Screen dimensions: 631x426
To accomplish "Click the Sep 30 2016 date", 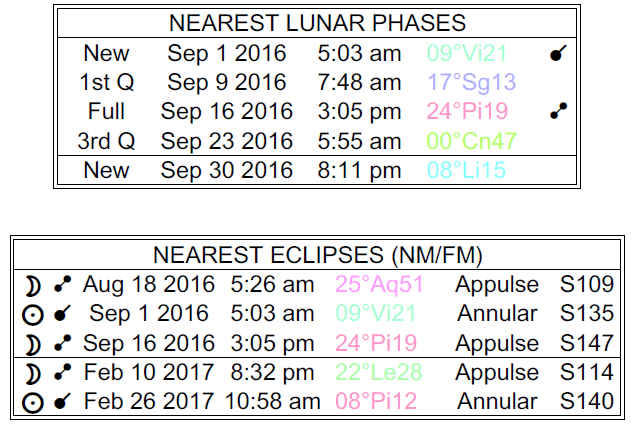I will click(226, 172).
